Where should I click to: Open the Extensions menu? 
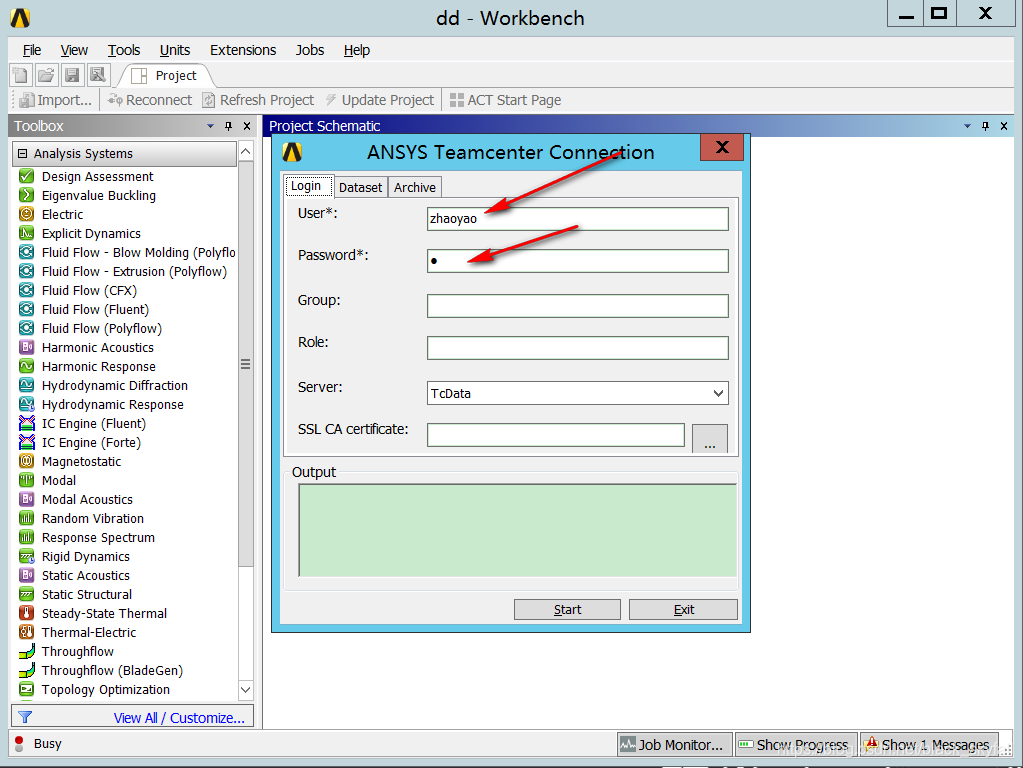coord(243,50)
